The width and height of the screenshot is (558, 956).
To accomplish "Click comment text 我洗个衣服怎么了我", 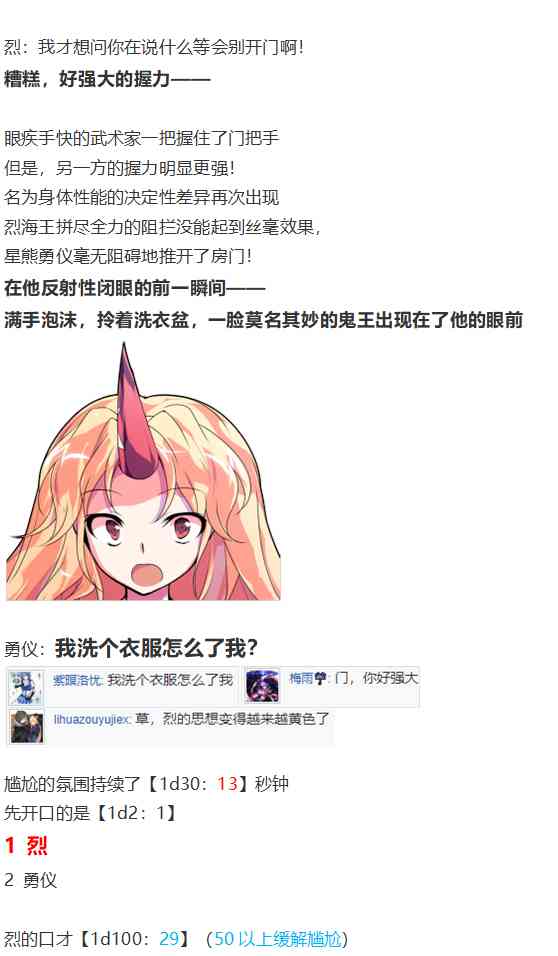I will pos(170,680).
